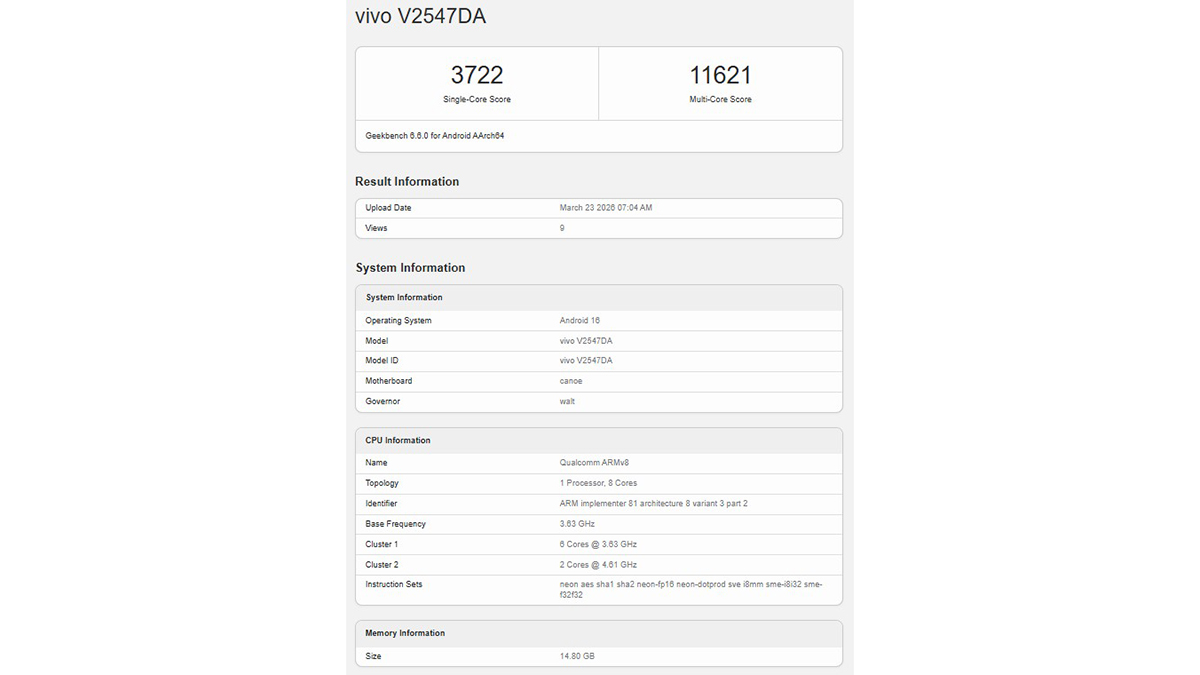Image resolution: width=1200 pixels, height=675 pixels.
Task: Click the Cluster 1 frequency row
Action: [598, 544]
